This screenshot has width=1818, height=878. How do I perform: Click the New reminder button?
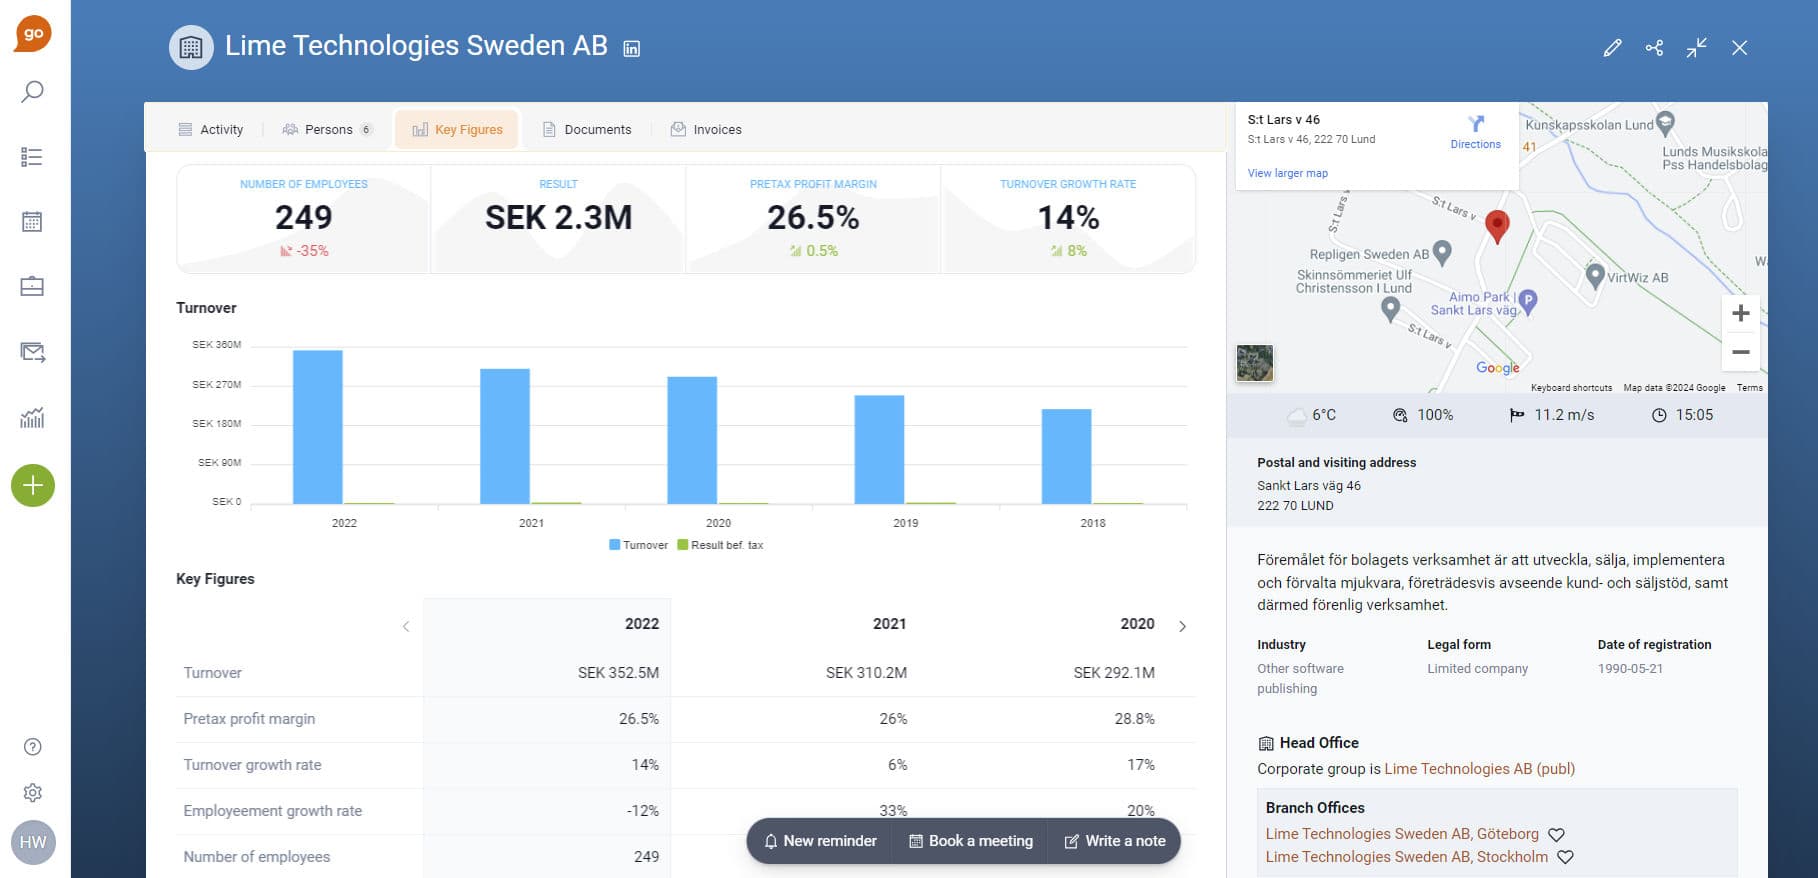[821, 842]
